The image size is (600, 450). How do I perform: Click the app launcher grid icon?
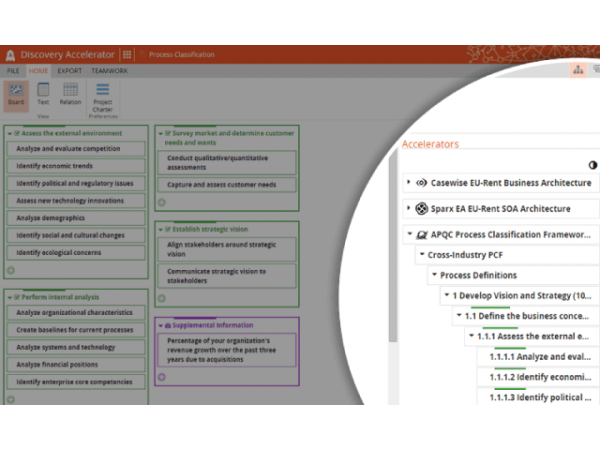click(x=127, y=54)
